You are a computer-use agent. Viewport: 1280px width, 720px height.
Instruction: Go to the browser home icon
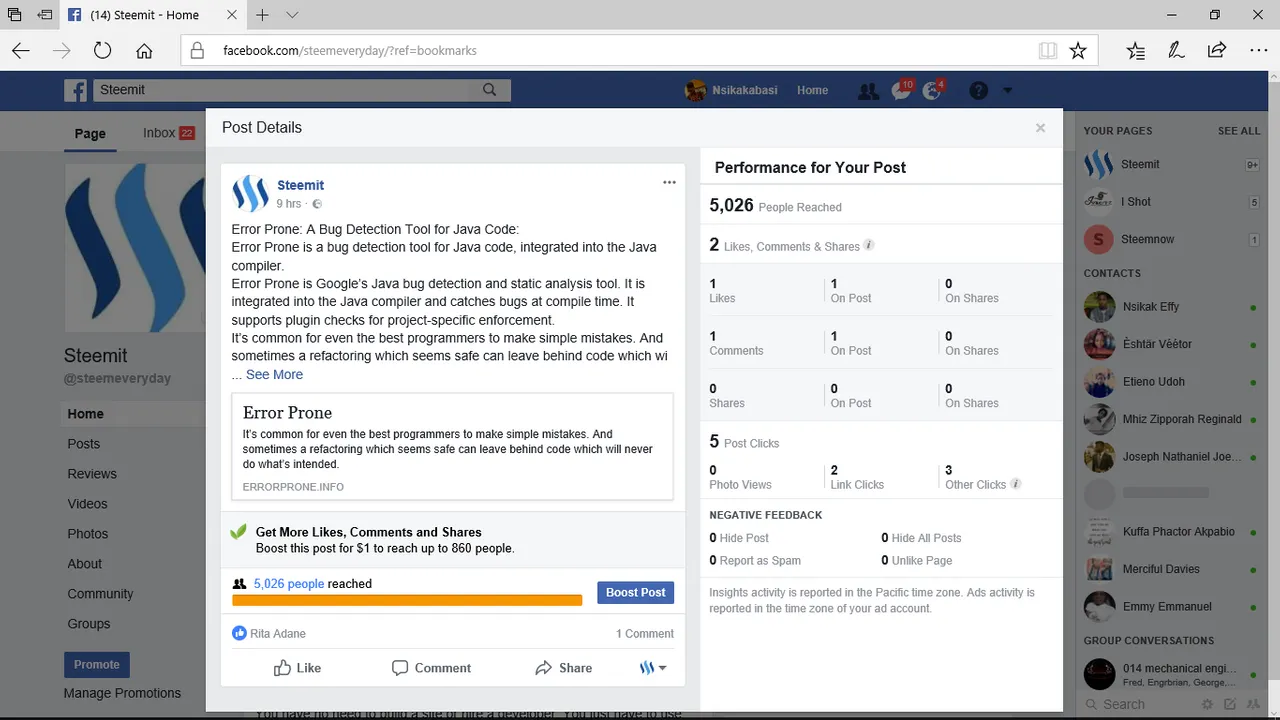pos(144,51)
